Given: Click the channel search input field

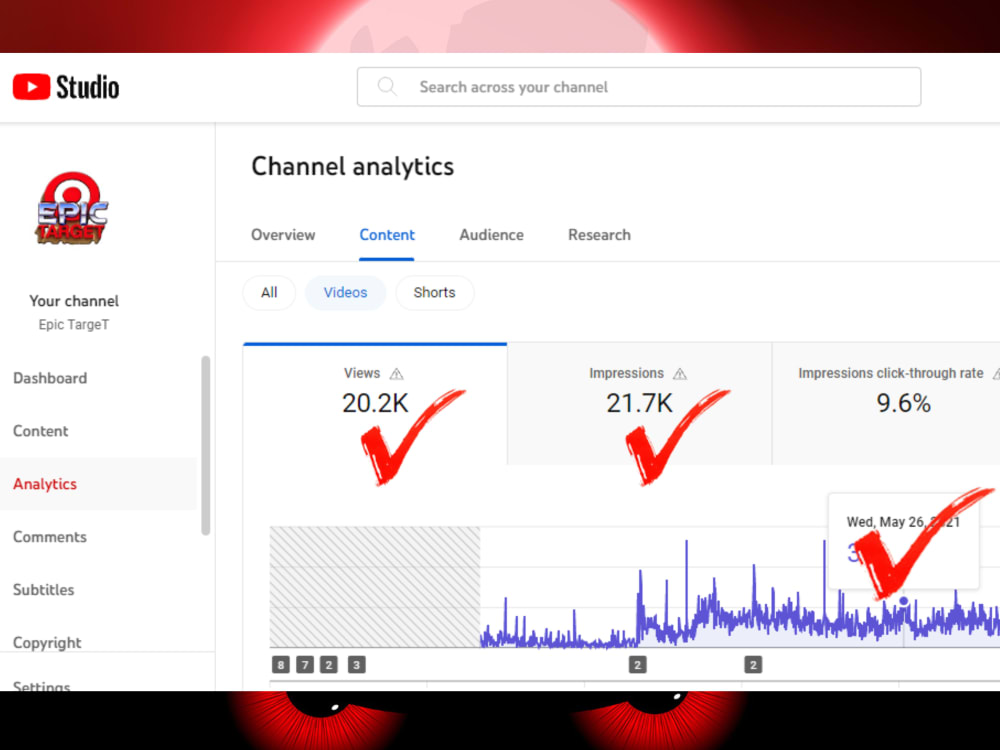Looking at the screenshot, I should tap(639, 87).
